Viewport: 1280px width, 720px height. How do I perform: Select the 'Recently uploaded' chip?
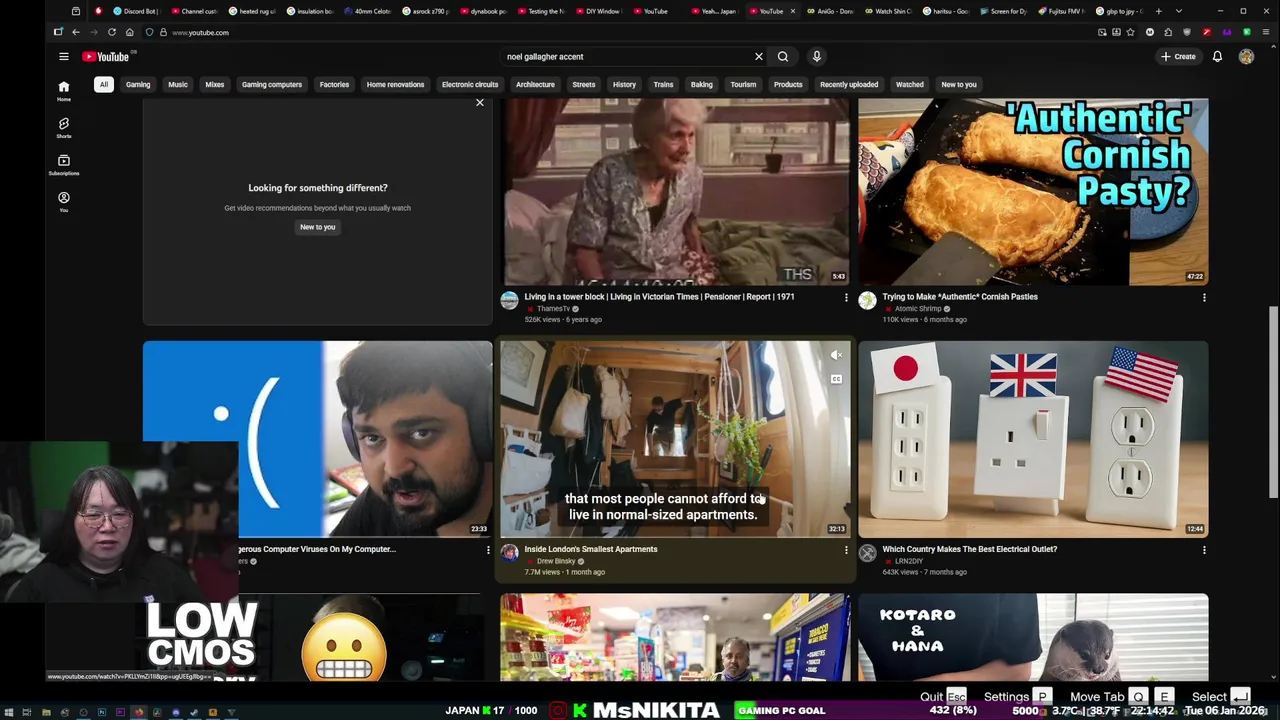(x=849, y=84)
